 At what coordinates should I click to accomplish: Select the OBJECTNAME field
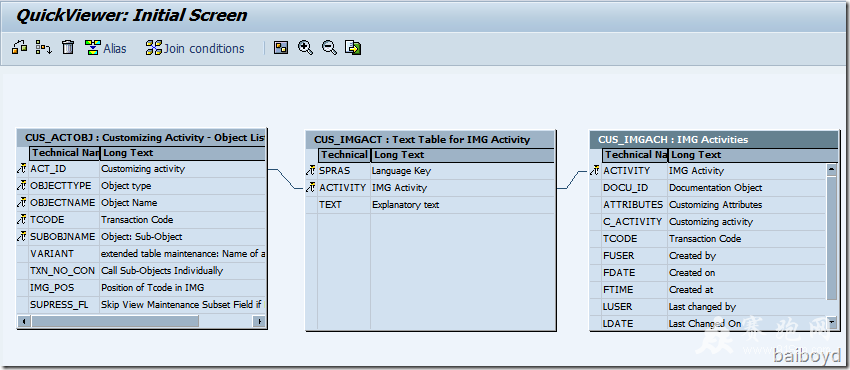pyautogui.click(x=64, y=203)
